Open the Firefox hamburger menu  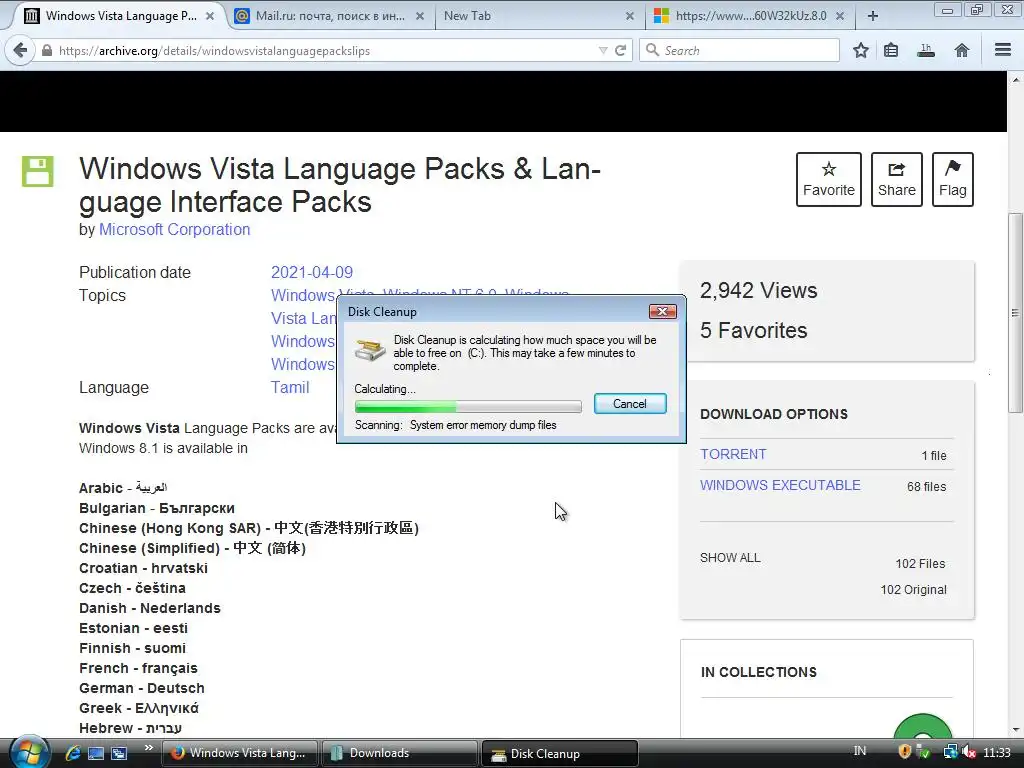click(1003, 50)
